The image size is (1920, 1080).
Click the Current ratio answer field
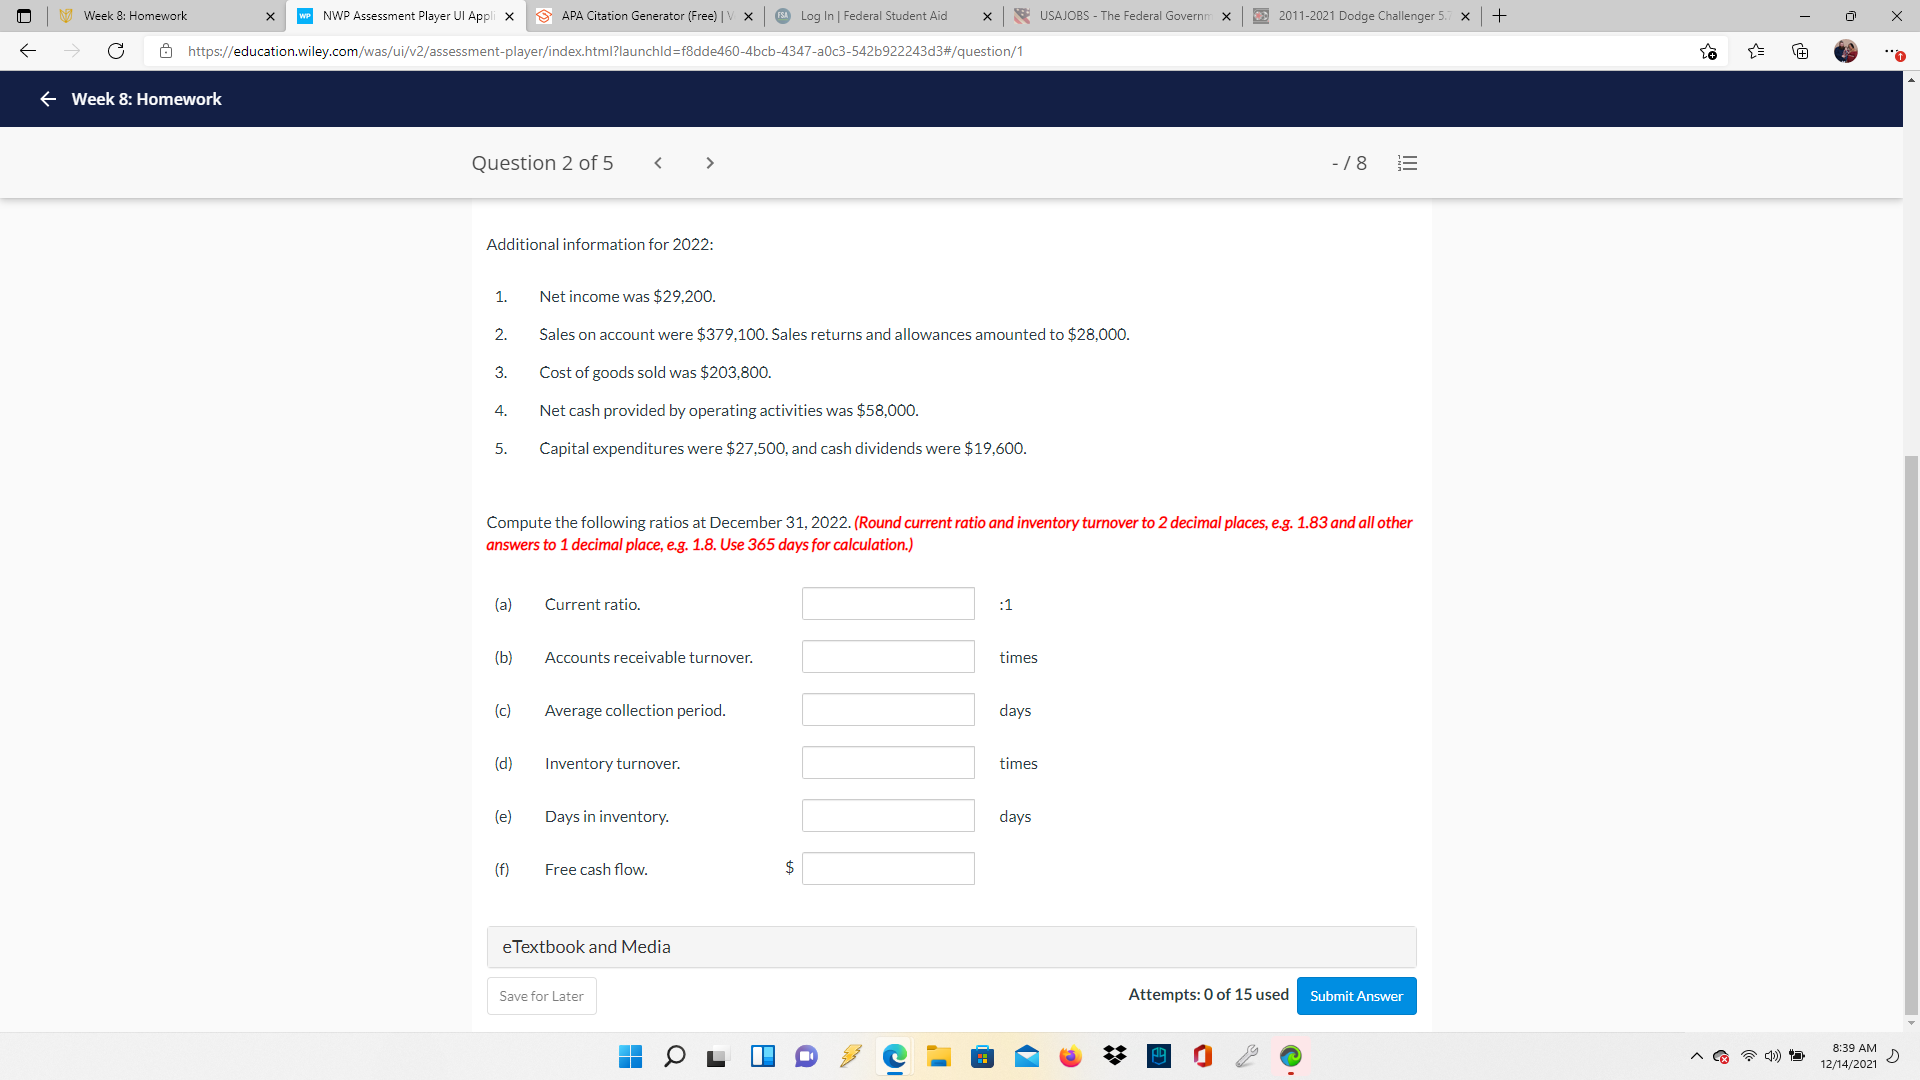(x=887, y=603)
